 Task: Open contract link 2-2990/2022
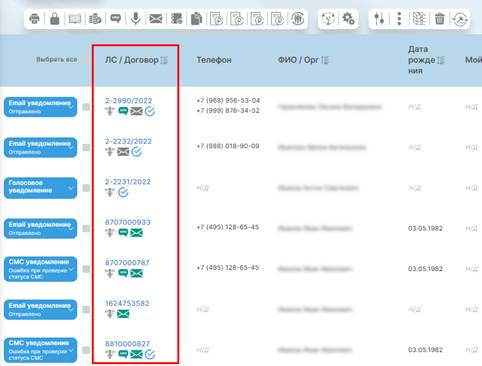click(x=128, y=101)
